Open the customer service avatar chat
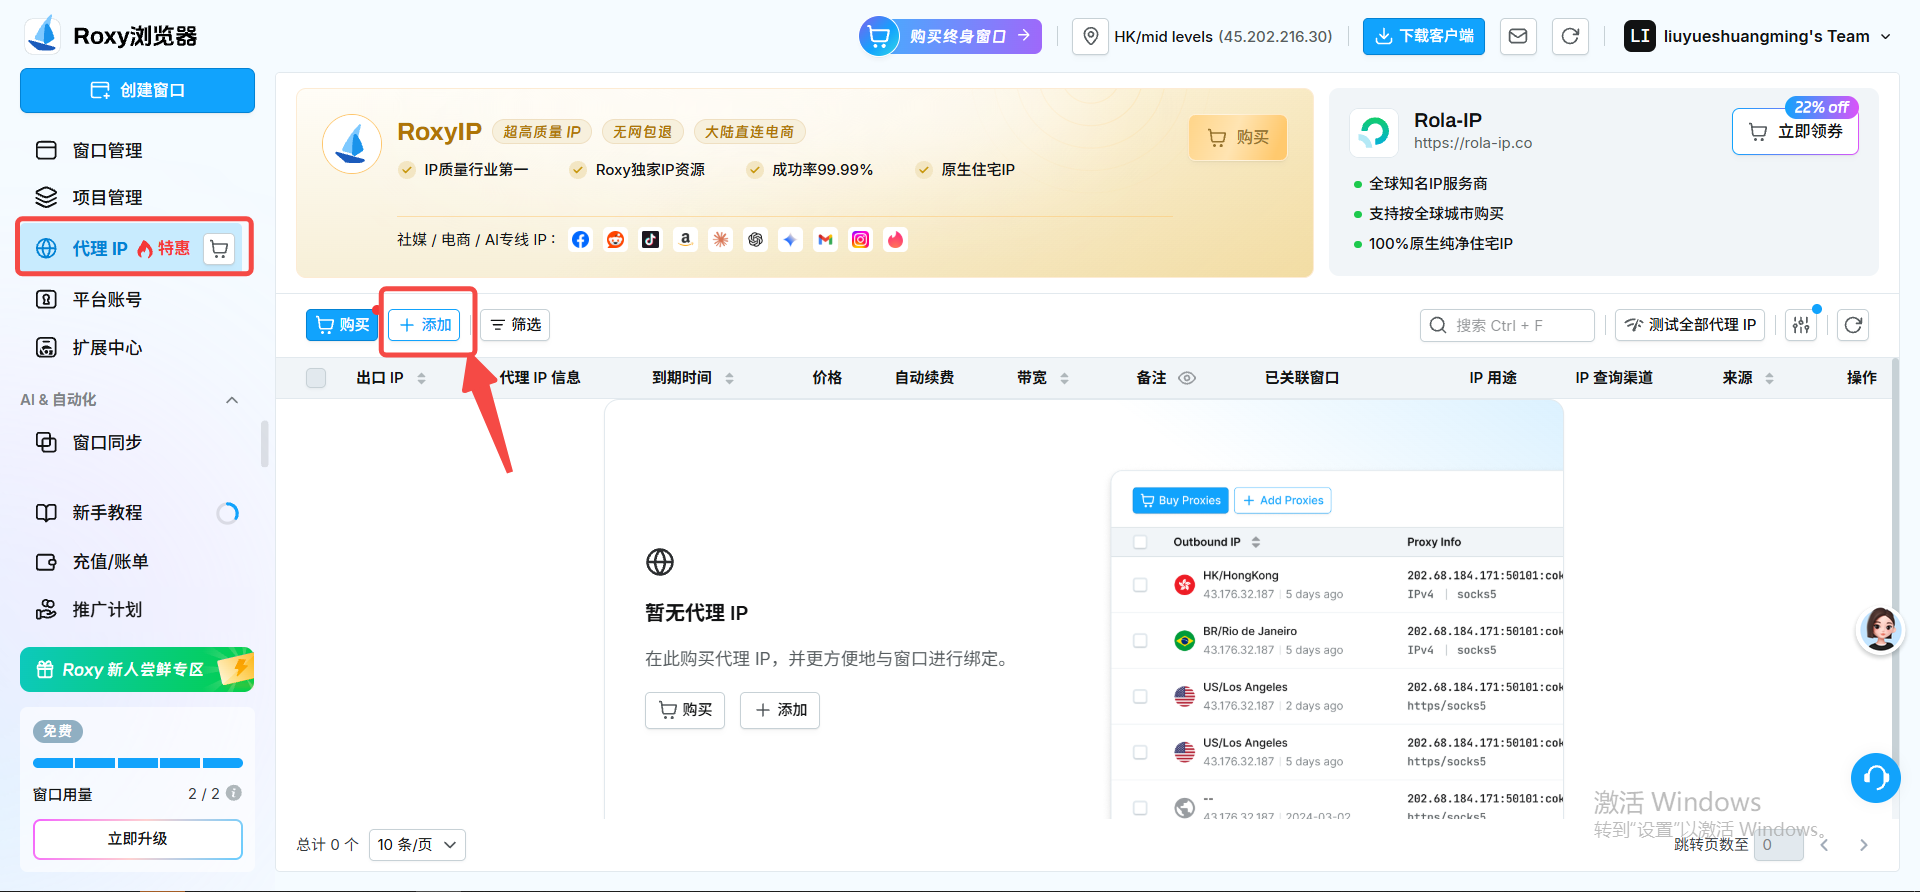The width and height of the screenshot is (1920, 892). [1880, 630]
